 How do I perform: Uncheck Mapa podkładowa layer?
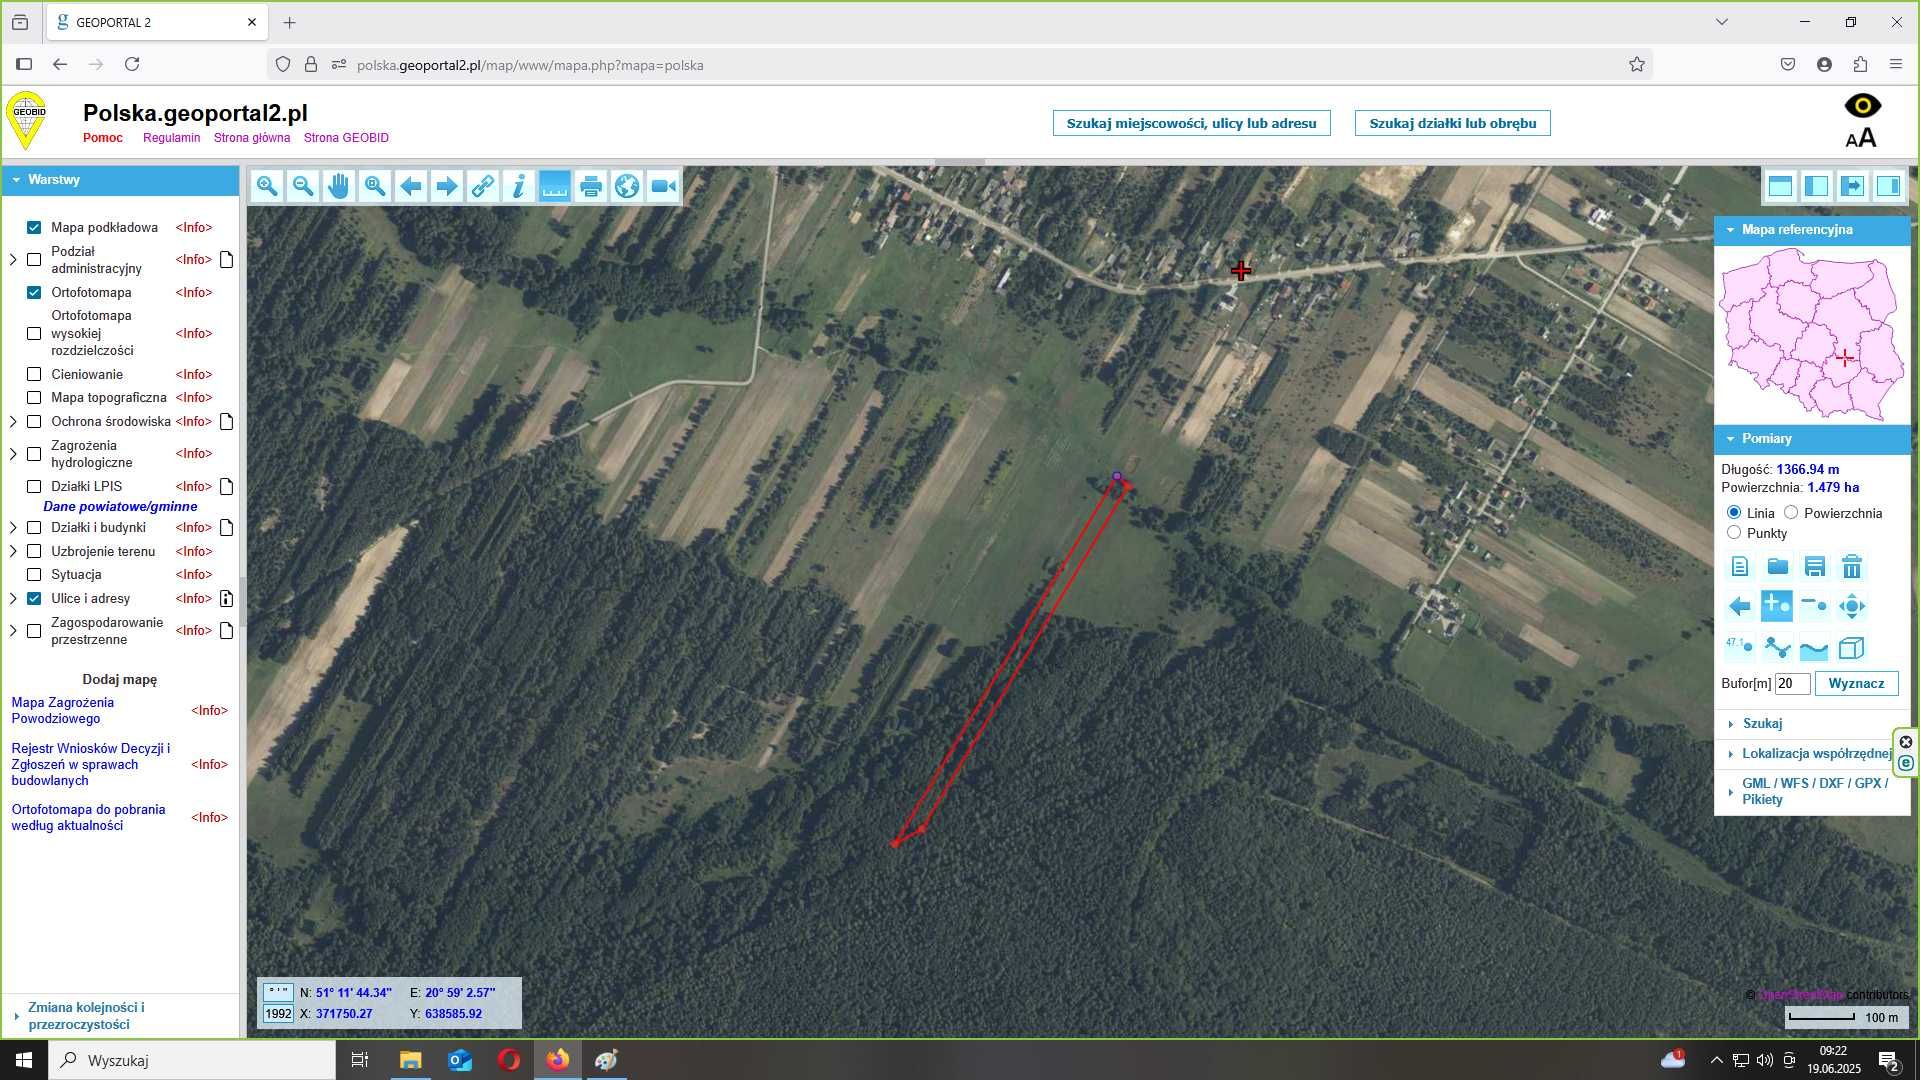point(34,227)
